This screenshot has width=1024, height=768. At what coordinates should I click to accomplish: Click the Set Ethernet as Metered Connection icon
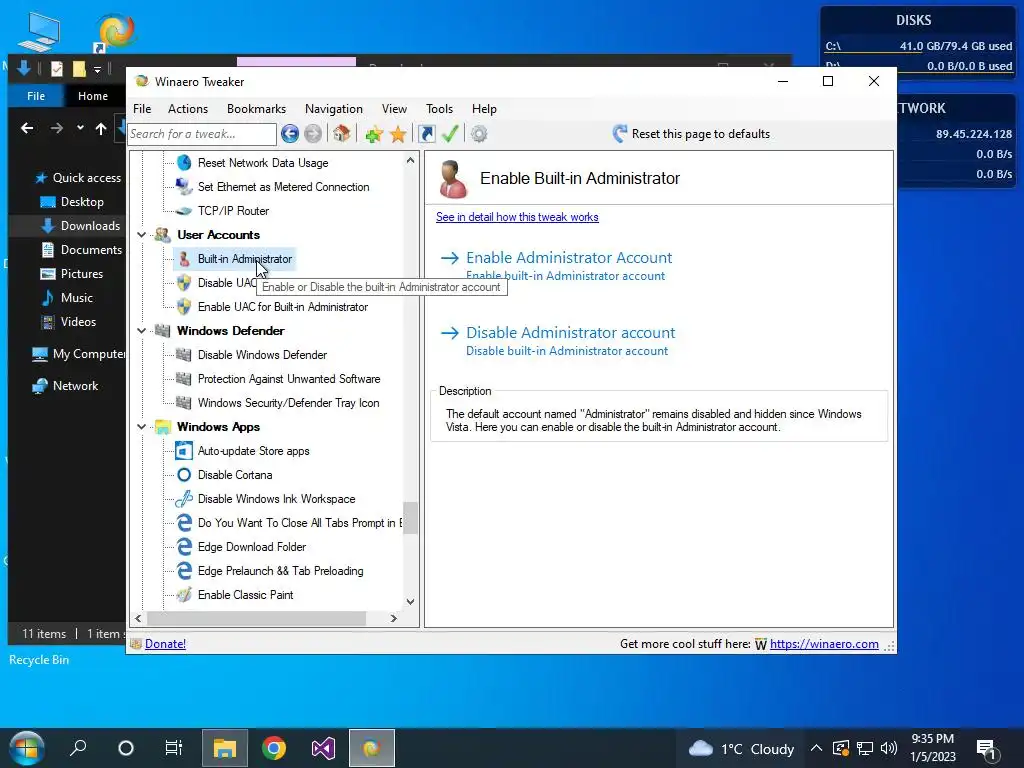184,187
